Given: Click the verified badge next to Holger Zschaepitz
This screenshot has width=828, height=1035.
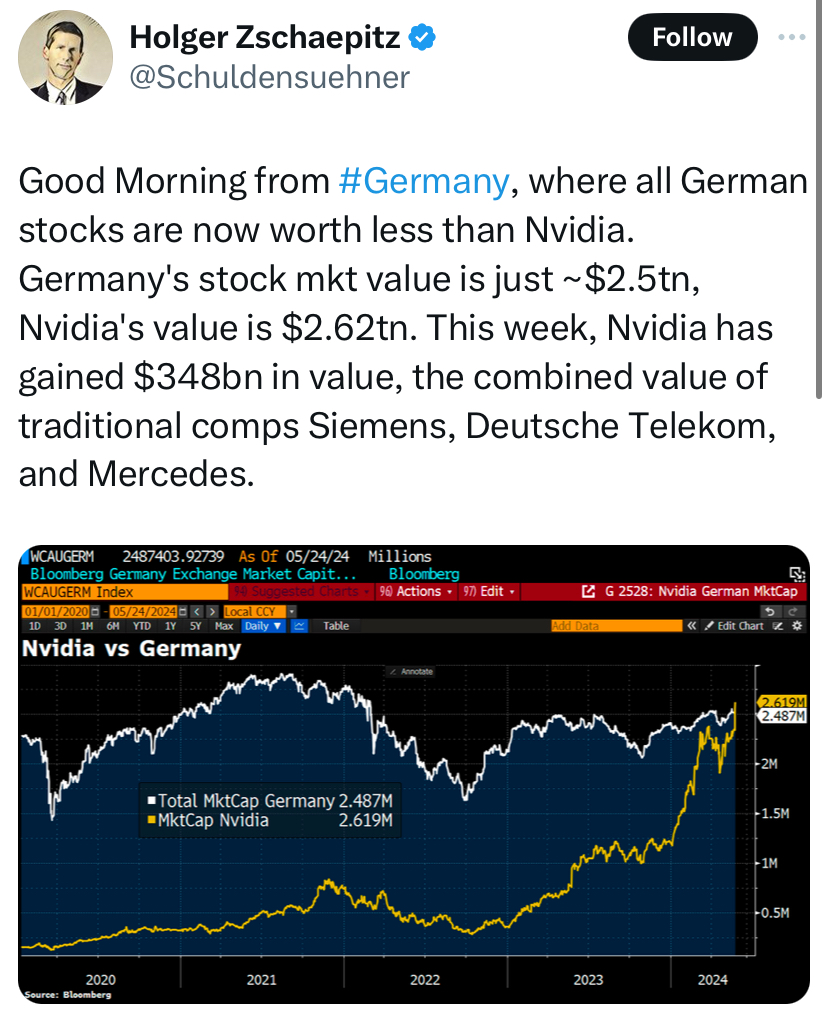Looking at the screenshot, I should click(x=423, y=38).
